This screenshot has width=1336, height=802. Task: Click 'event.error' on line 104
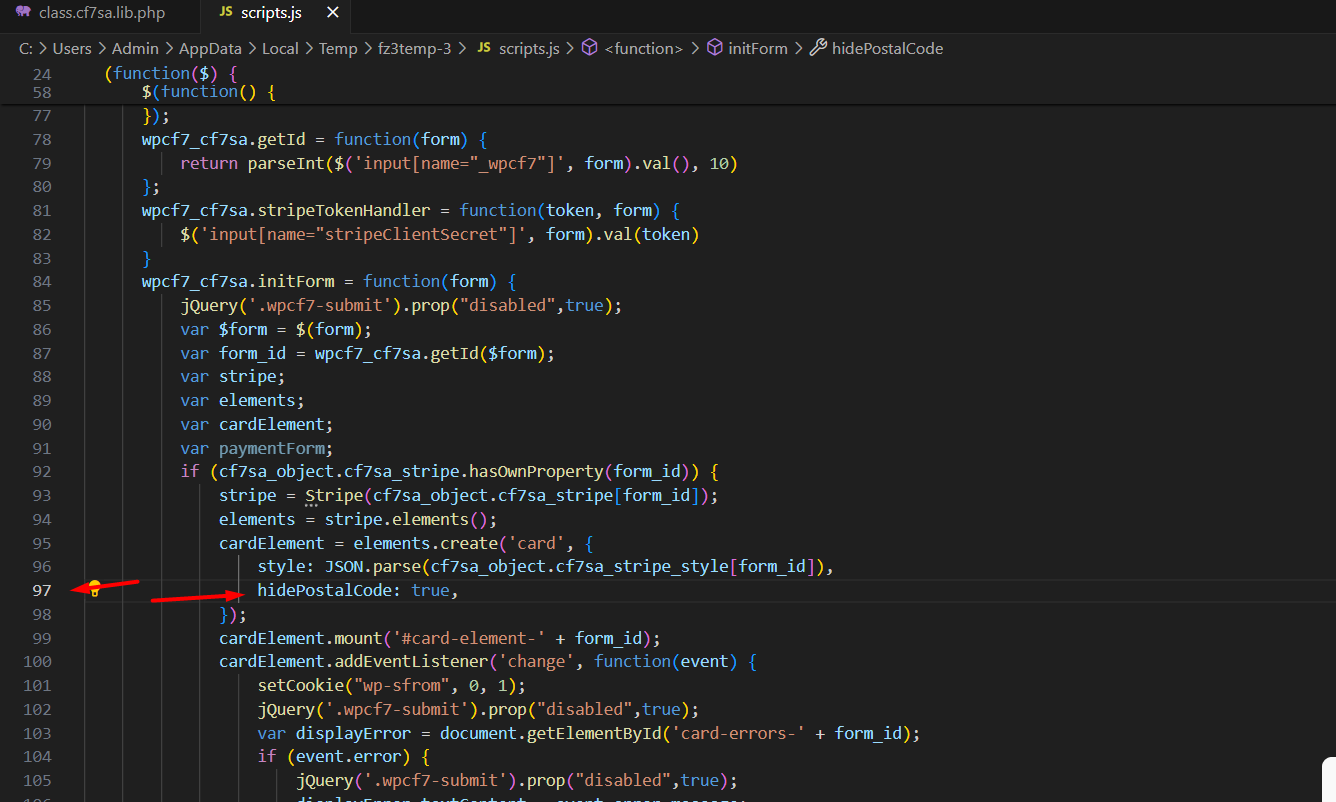coord(349,756)
